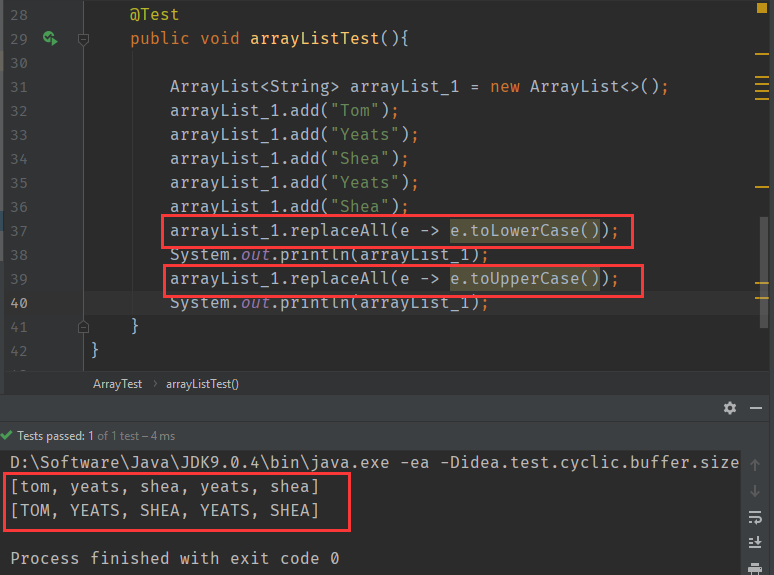This screenshot has height=575, width=774.
Task: Click line number 37 in the gutter
Action: [x=19, y=231]
